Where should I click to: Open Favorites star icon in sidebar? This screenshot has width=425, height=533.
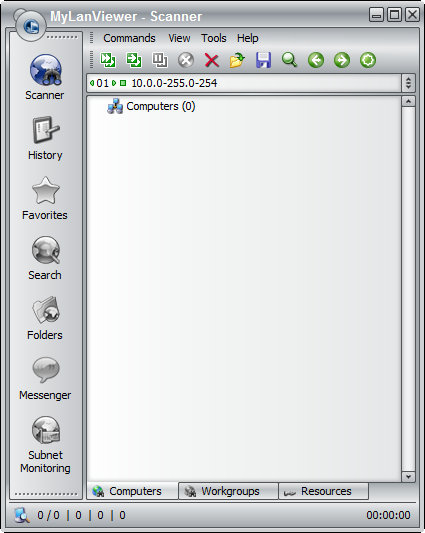[45, 198]
